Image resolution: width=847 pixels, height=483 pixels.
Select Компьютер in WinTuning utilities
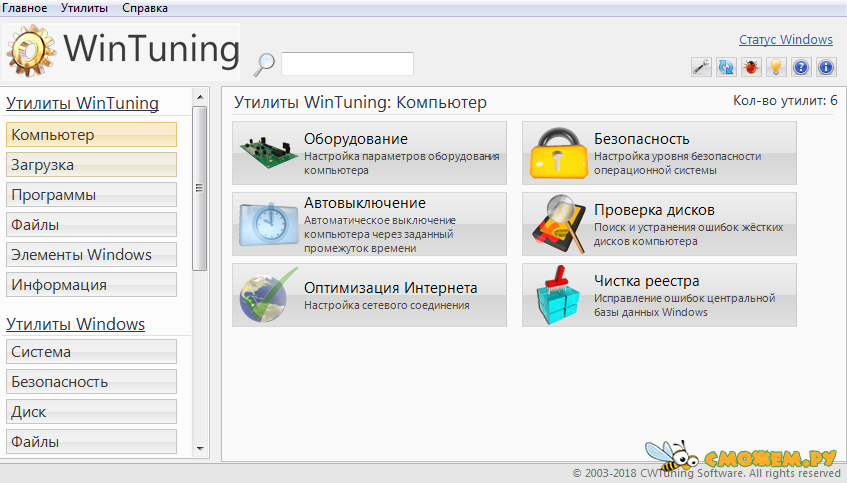91,135
